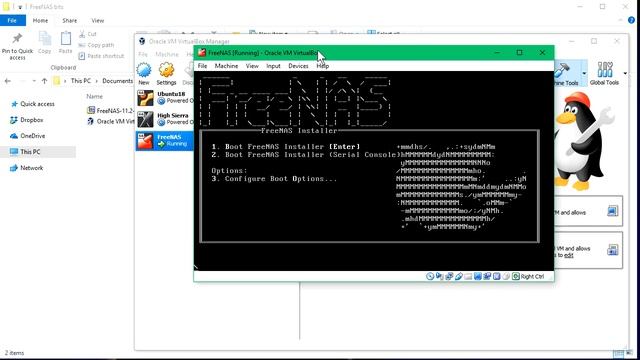Click Paste in the Explorer Clipboard group
The height and width of the screenshot is (360, 640).
65,43
